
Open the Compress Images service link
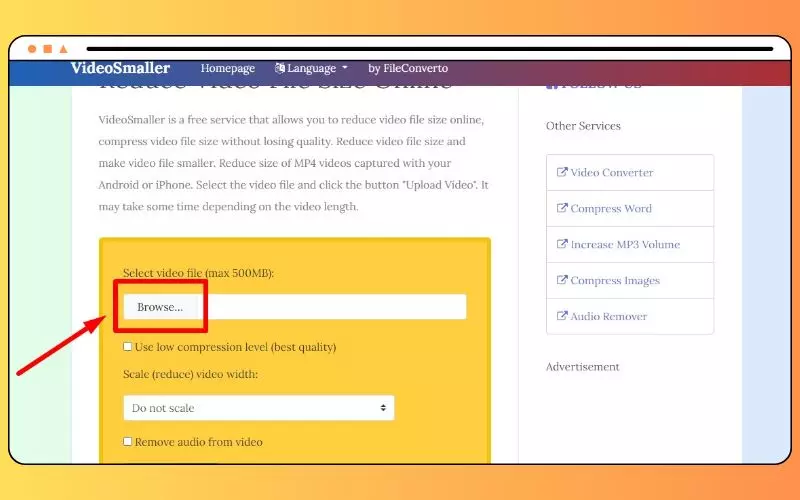point(615,281)
